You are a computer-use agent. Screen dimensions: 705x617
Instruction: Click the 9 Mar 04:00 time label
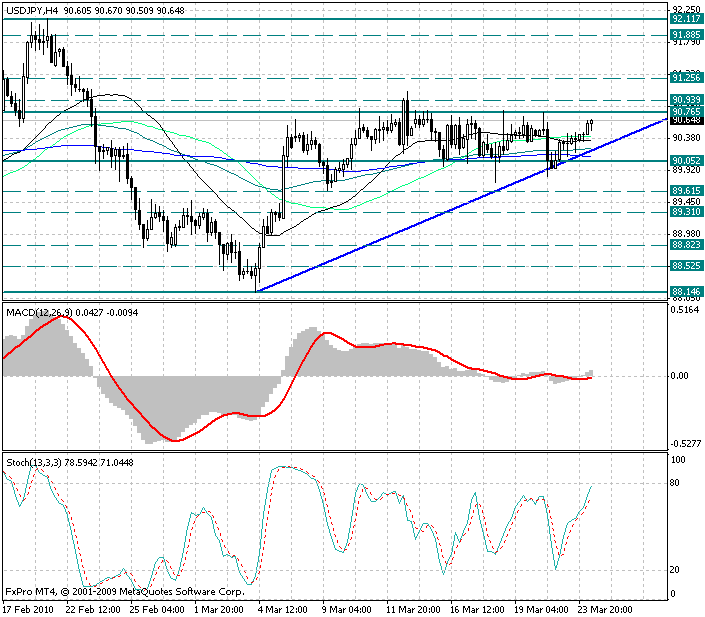[x=347, y=610]
